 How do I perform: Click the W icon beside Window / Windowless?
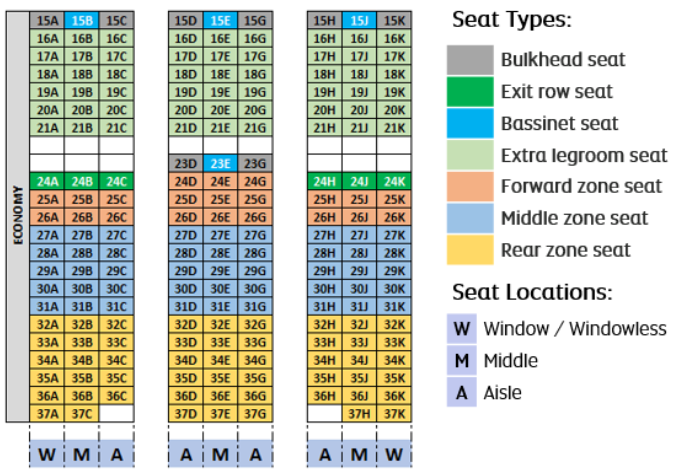pyautogui.click(x=462, y=329)
